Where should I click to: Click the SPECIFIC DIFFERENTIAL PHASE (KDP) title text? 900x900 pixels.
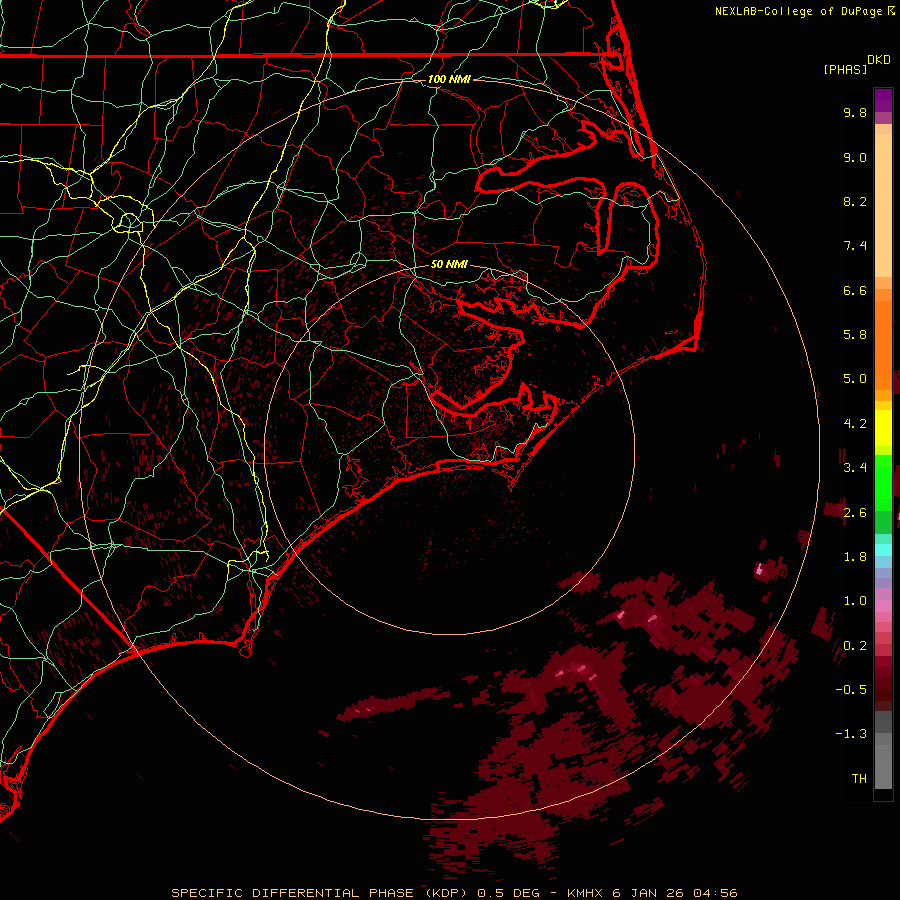pyautogui.click(x=319, y=893)
